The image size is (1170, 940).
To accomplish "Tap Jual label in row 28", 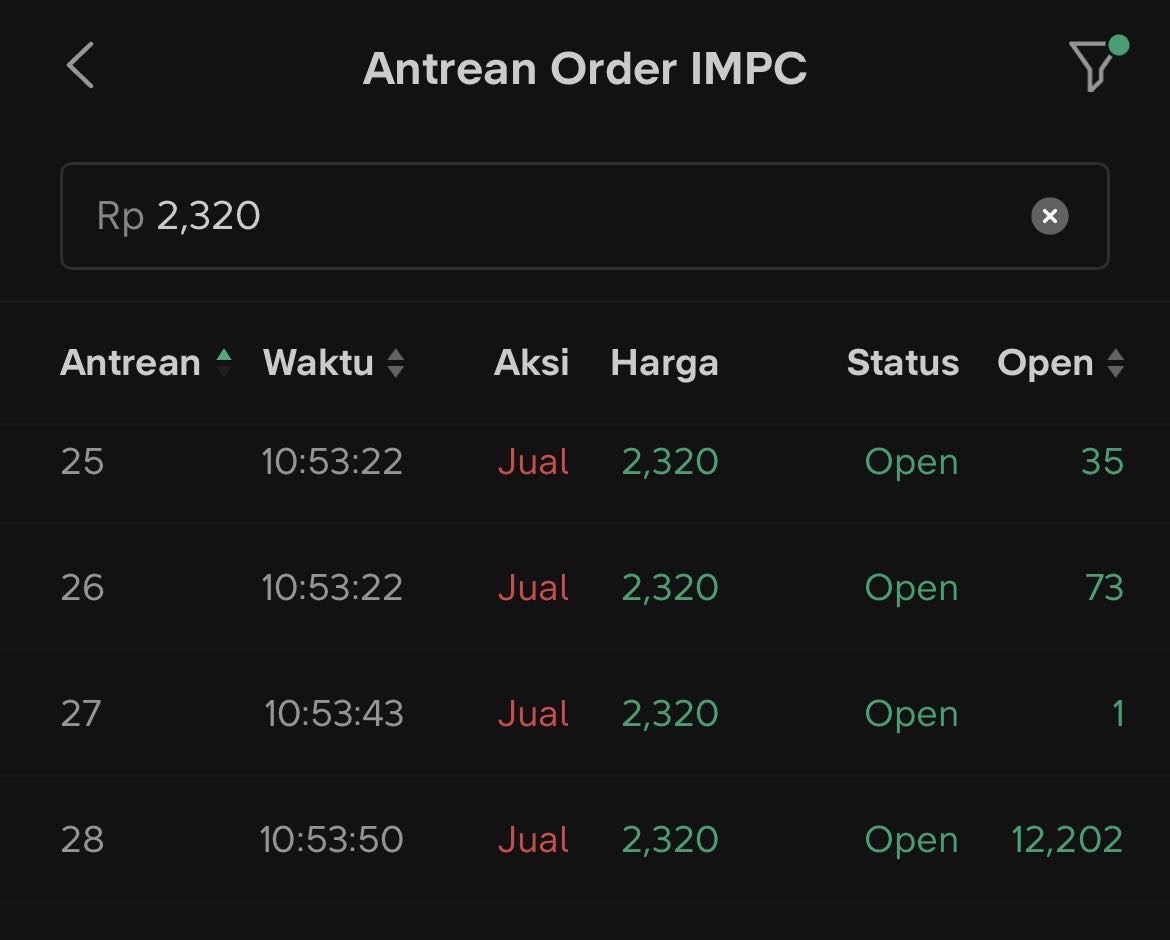I will click(533, 840).
